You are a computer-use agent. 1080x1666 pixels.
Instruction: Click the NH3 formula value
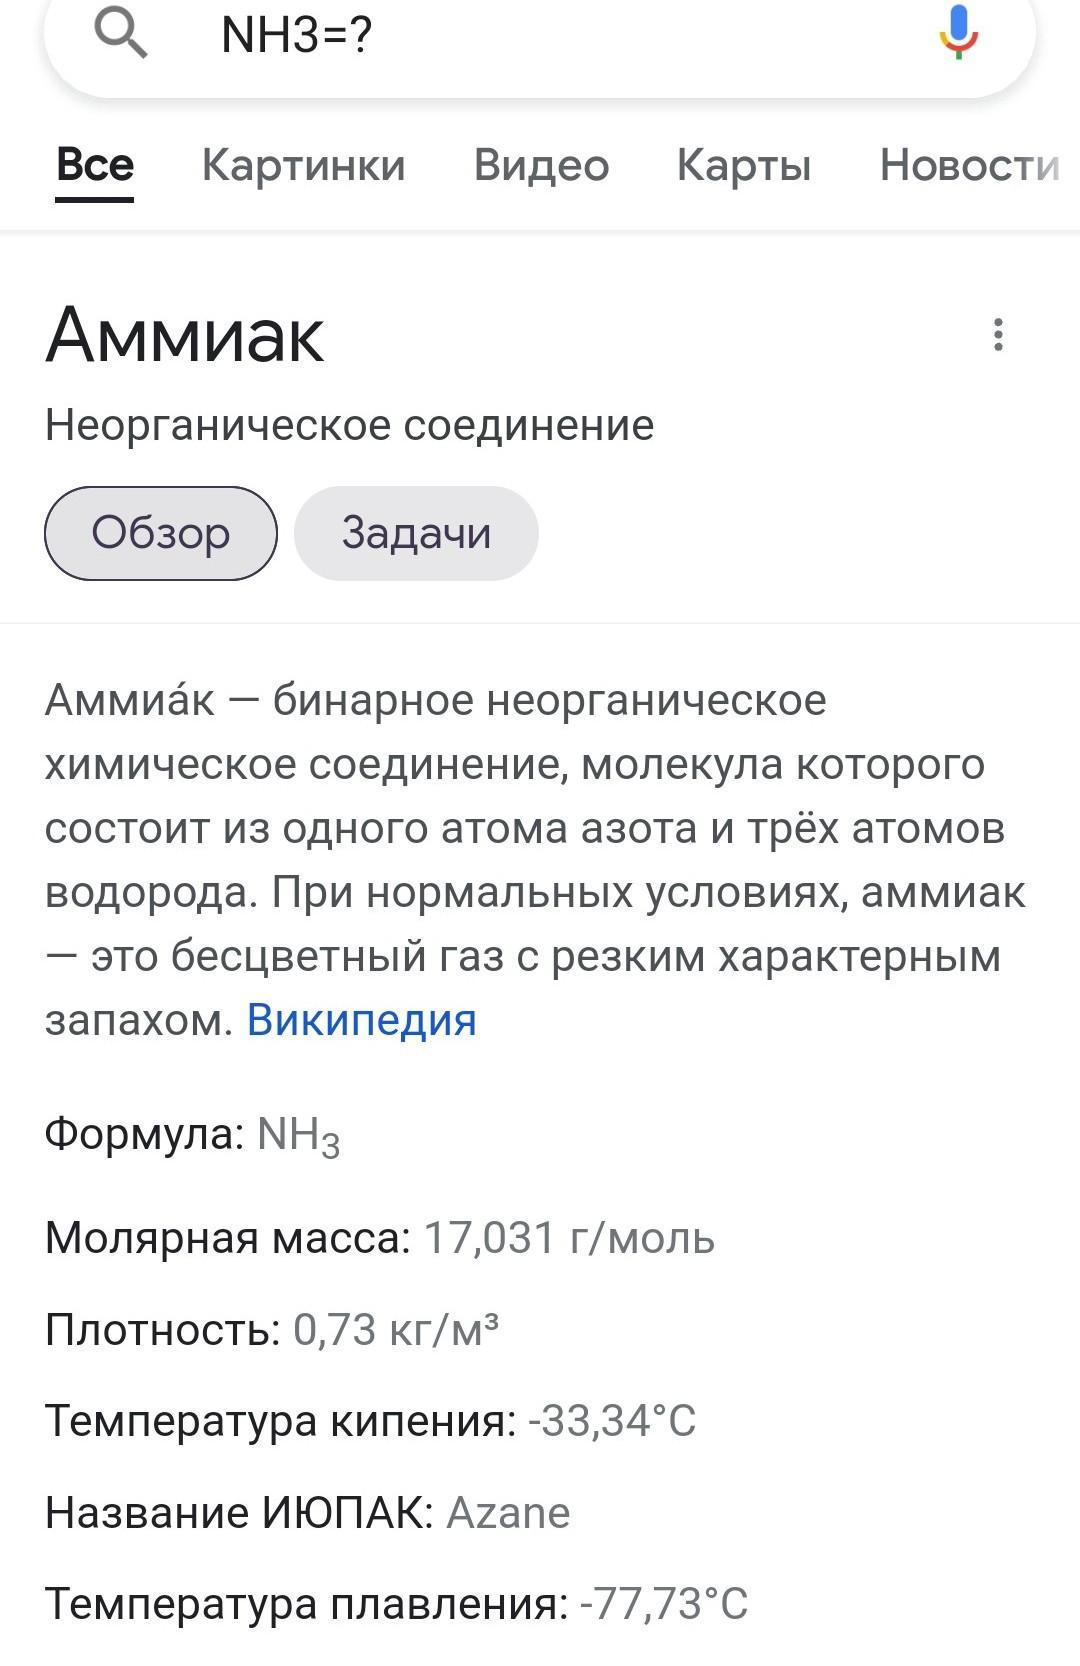[x=299, y=1135]
